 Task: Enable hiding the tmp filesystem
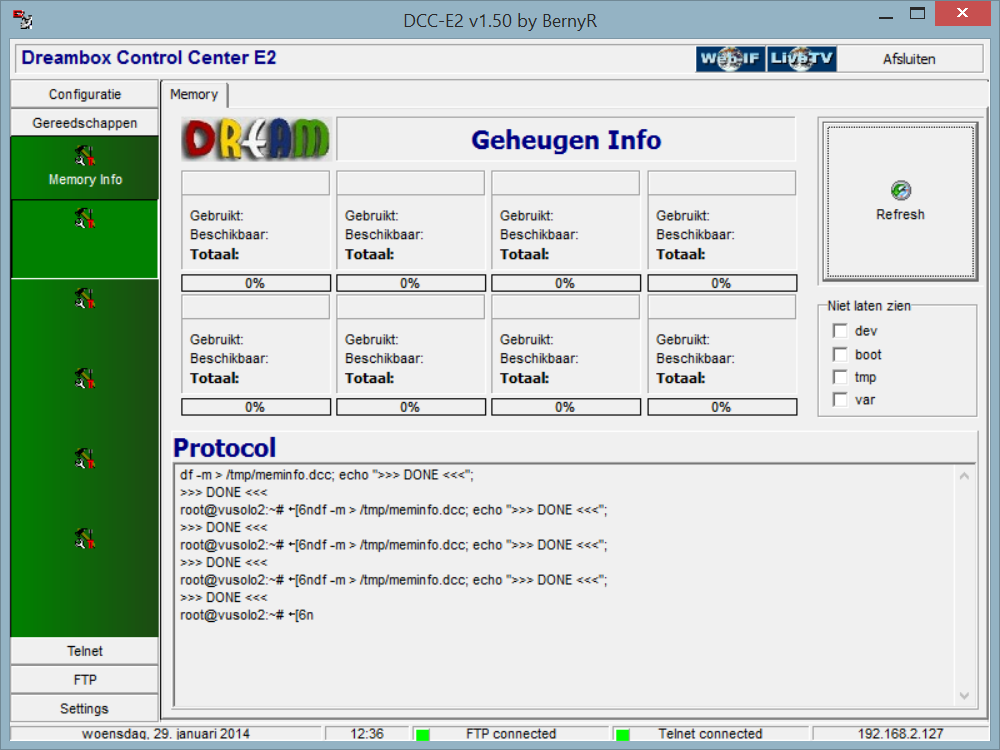click(840, 378)
